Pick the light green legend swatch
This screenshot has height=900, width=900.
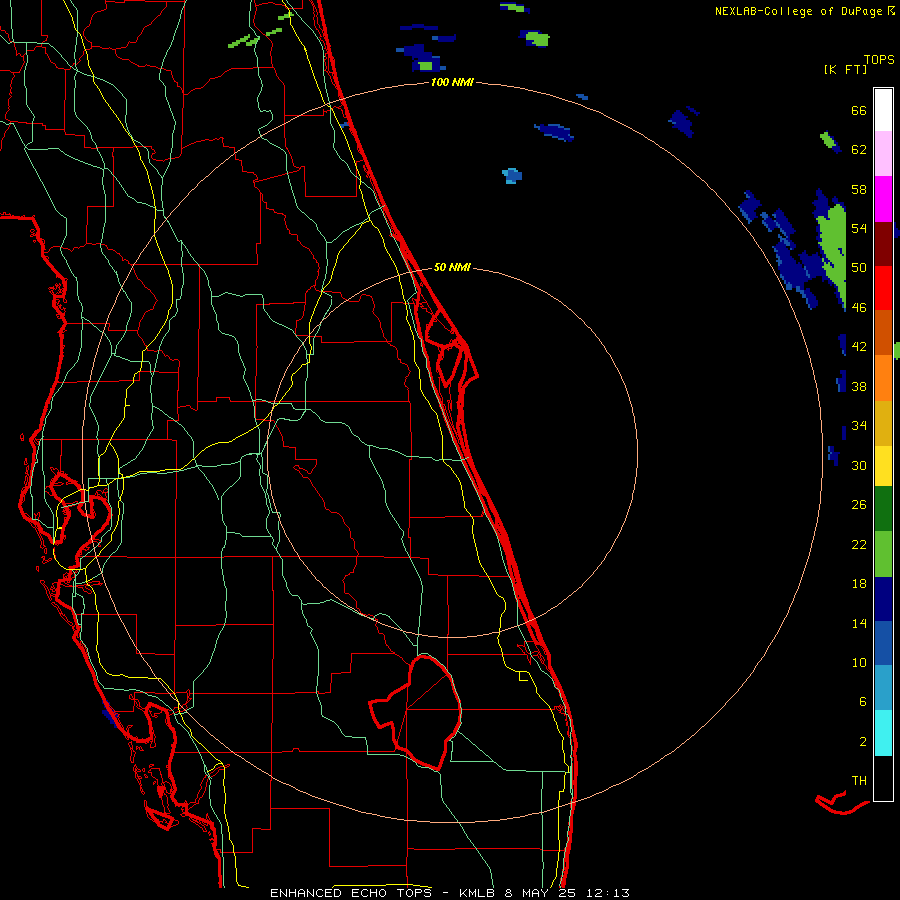883,554
